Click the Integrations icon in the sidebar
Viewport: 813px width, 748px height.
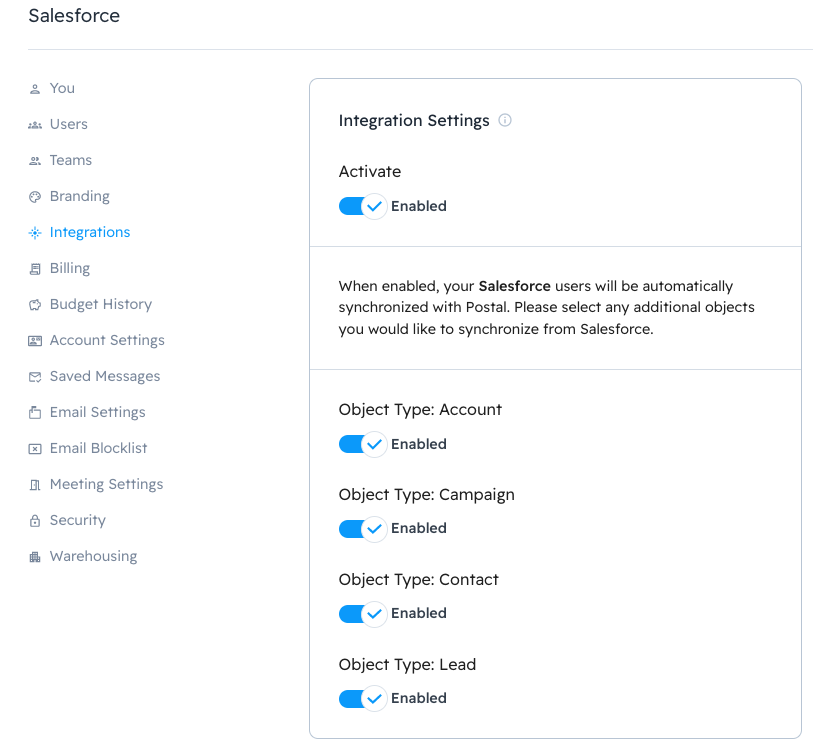click(x=35, y=232)
